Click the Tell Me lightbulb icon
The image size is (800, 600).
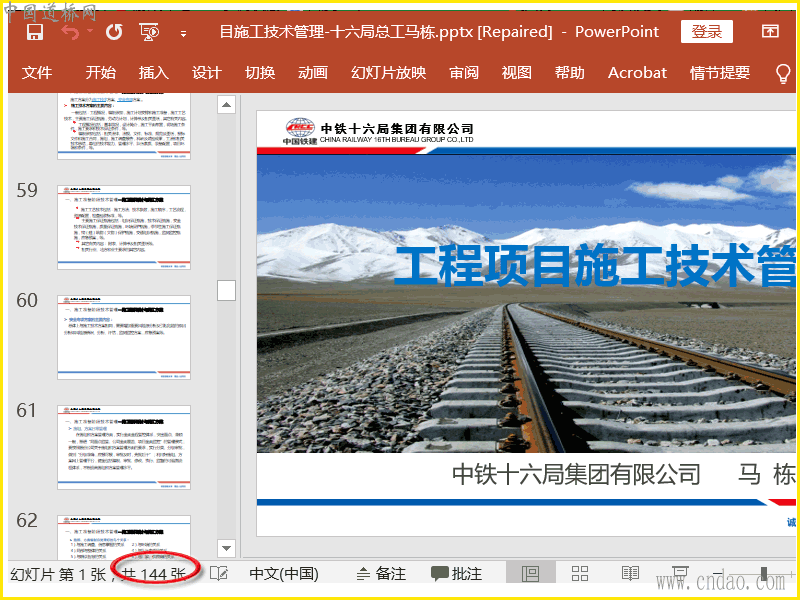783,73
